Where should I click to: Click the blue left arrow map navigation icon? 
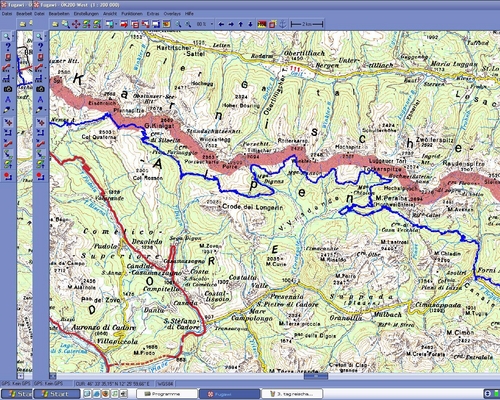coord(221,24)
